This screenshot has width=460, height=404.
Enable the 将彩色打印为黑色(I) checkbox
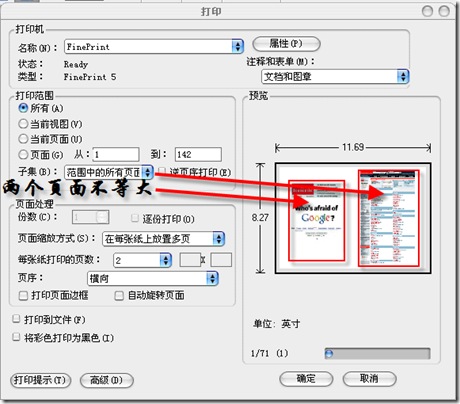pyautogui.click(x=16, y=337)
